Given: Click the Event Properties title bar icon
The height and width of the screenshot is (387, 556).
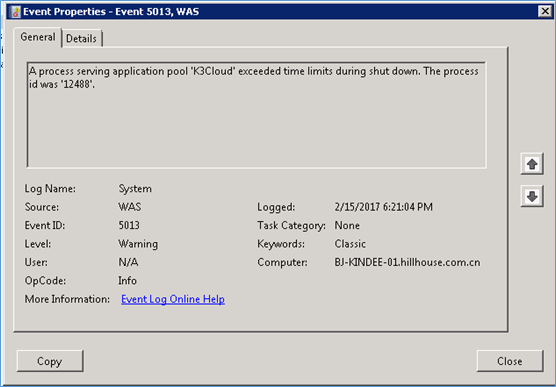Looking at the screenshot, I should [16, 12].
